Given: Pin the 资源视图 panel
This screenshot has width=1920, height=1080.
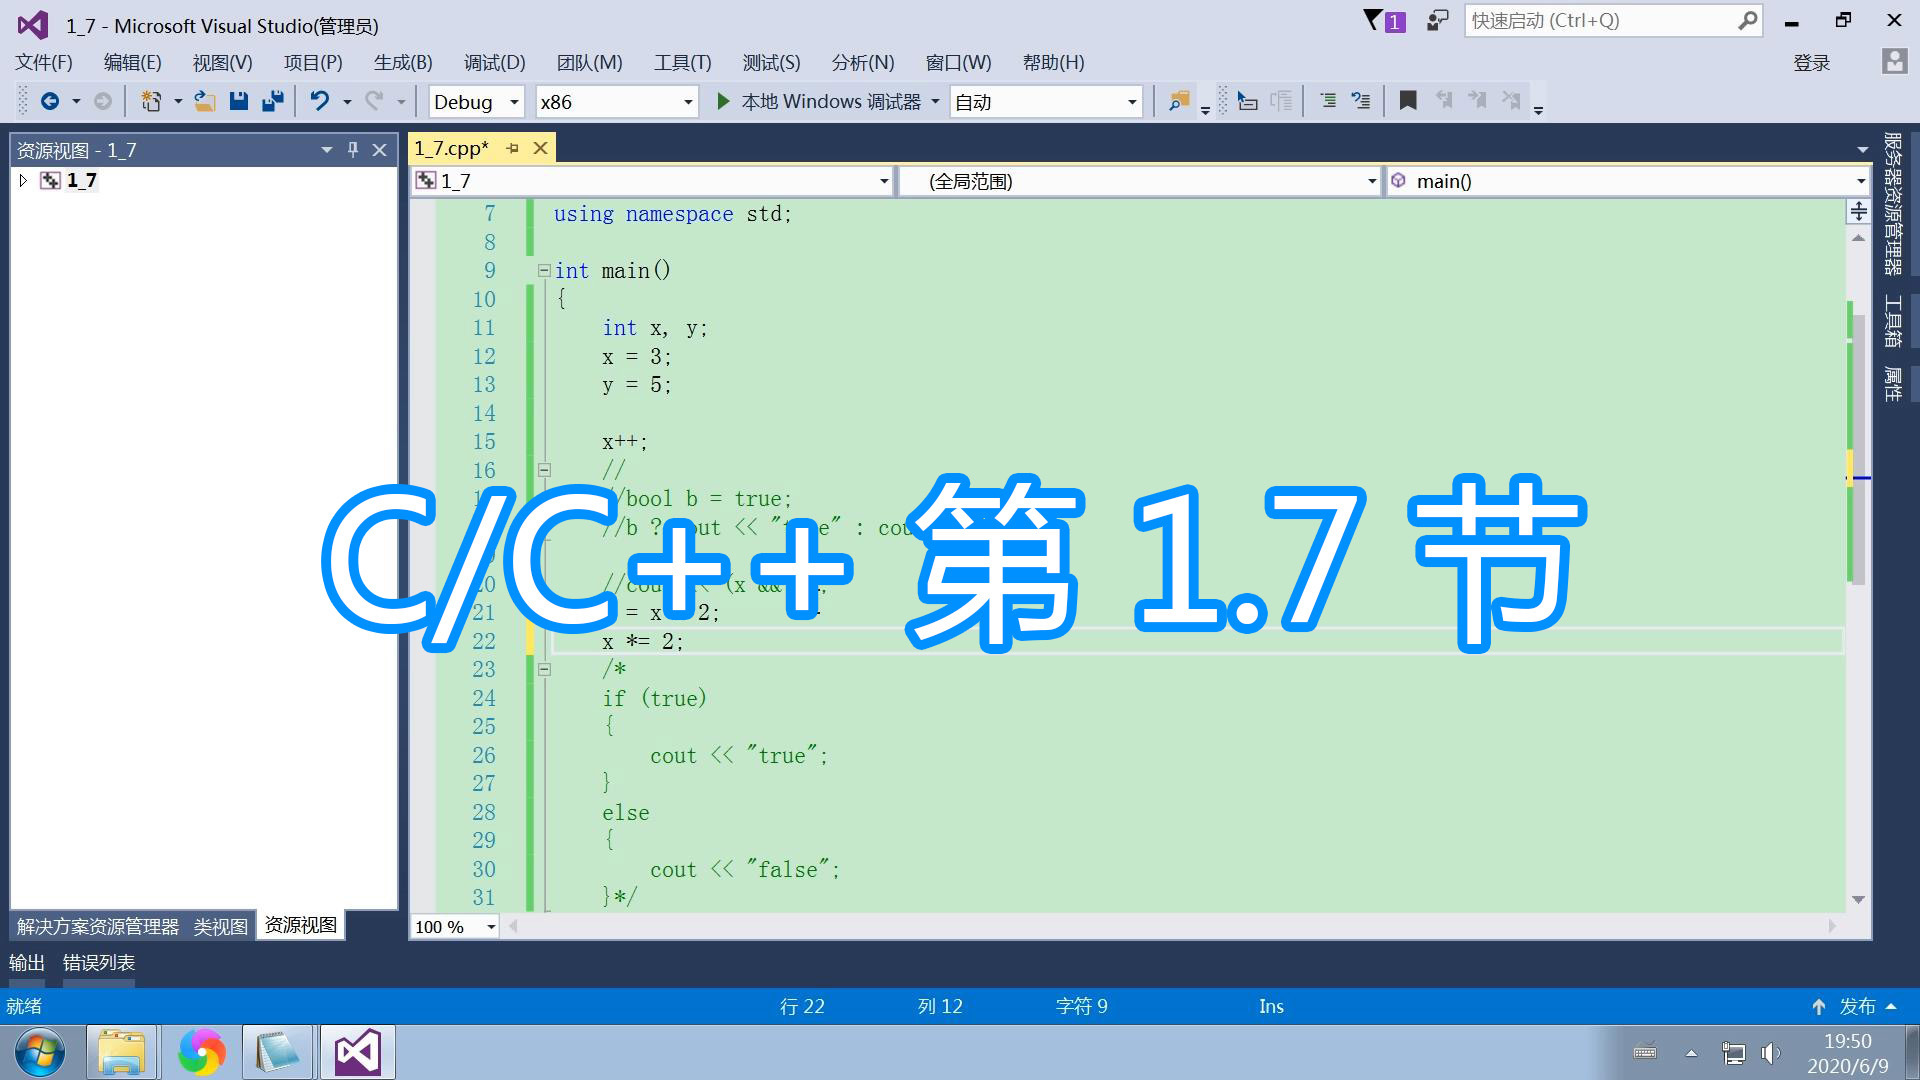Looking at the screenshot, I should [x=352, y=149].
